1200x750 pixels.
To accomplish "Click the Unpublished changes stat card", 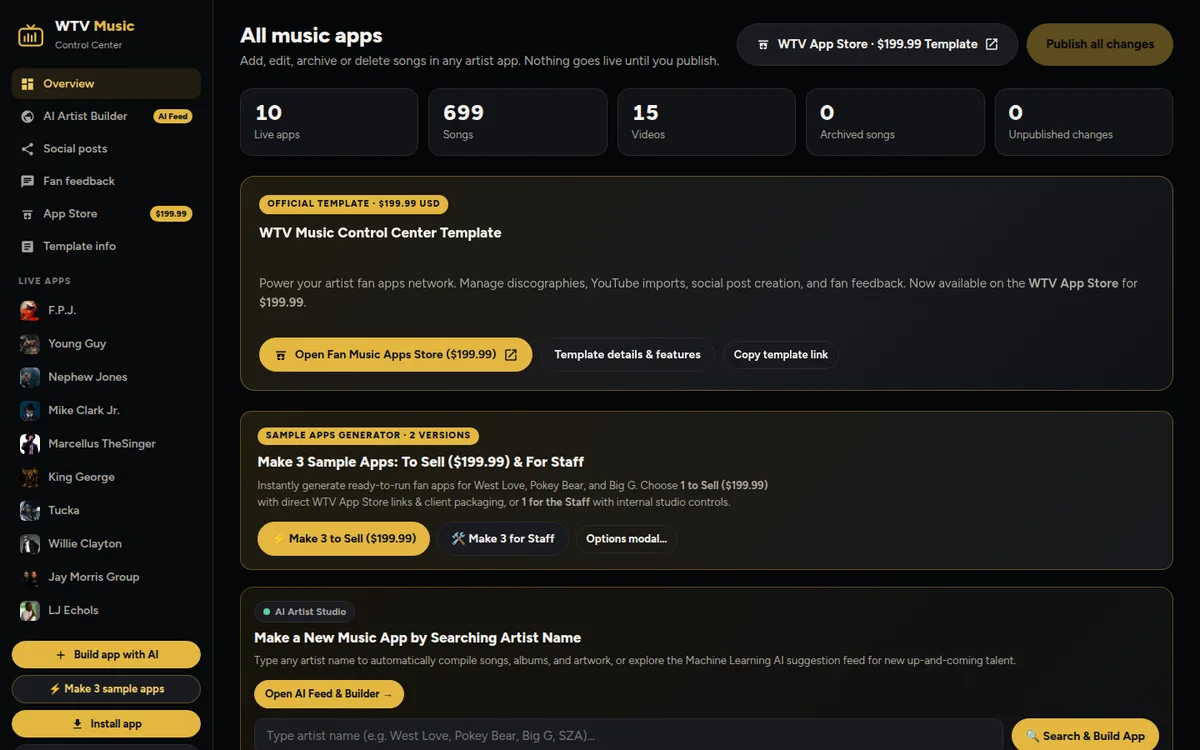I will [x=1084, y=122].
